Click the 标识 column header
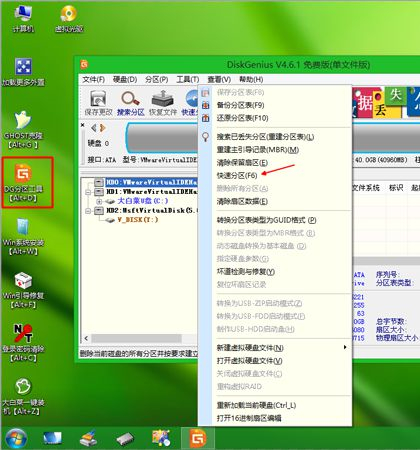 tap(396, 188)
